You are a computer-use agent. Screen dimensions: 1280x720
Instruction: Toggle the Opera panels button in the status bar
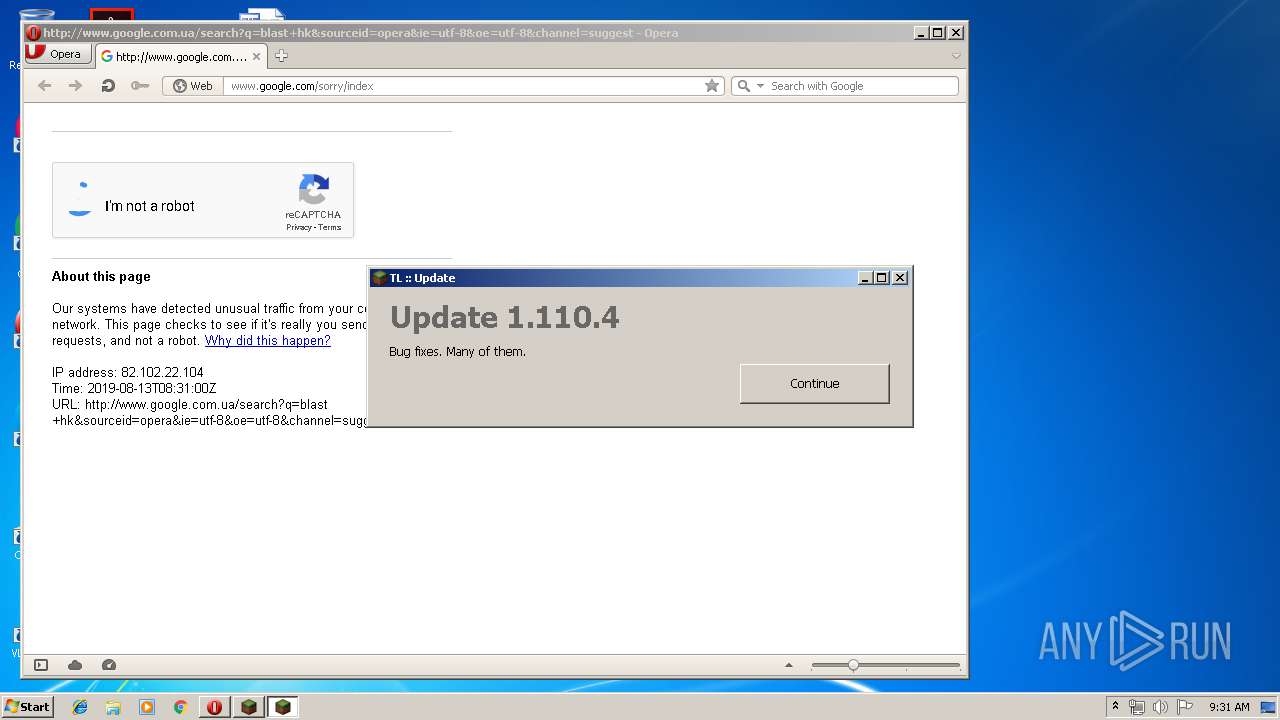coord(41,665)
